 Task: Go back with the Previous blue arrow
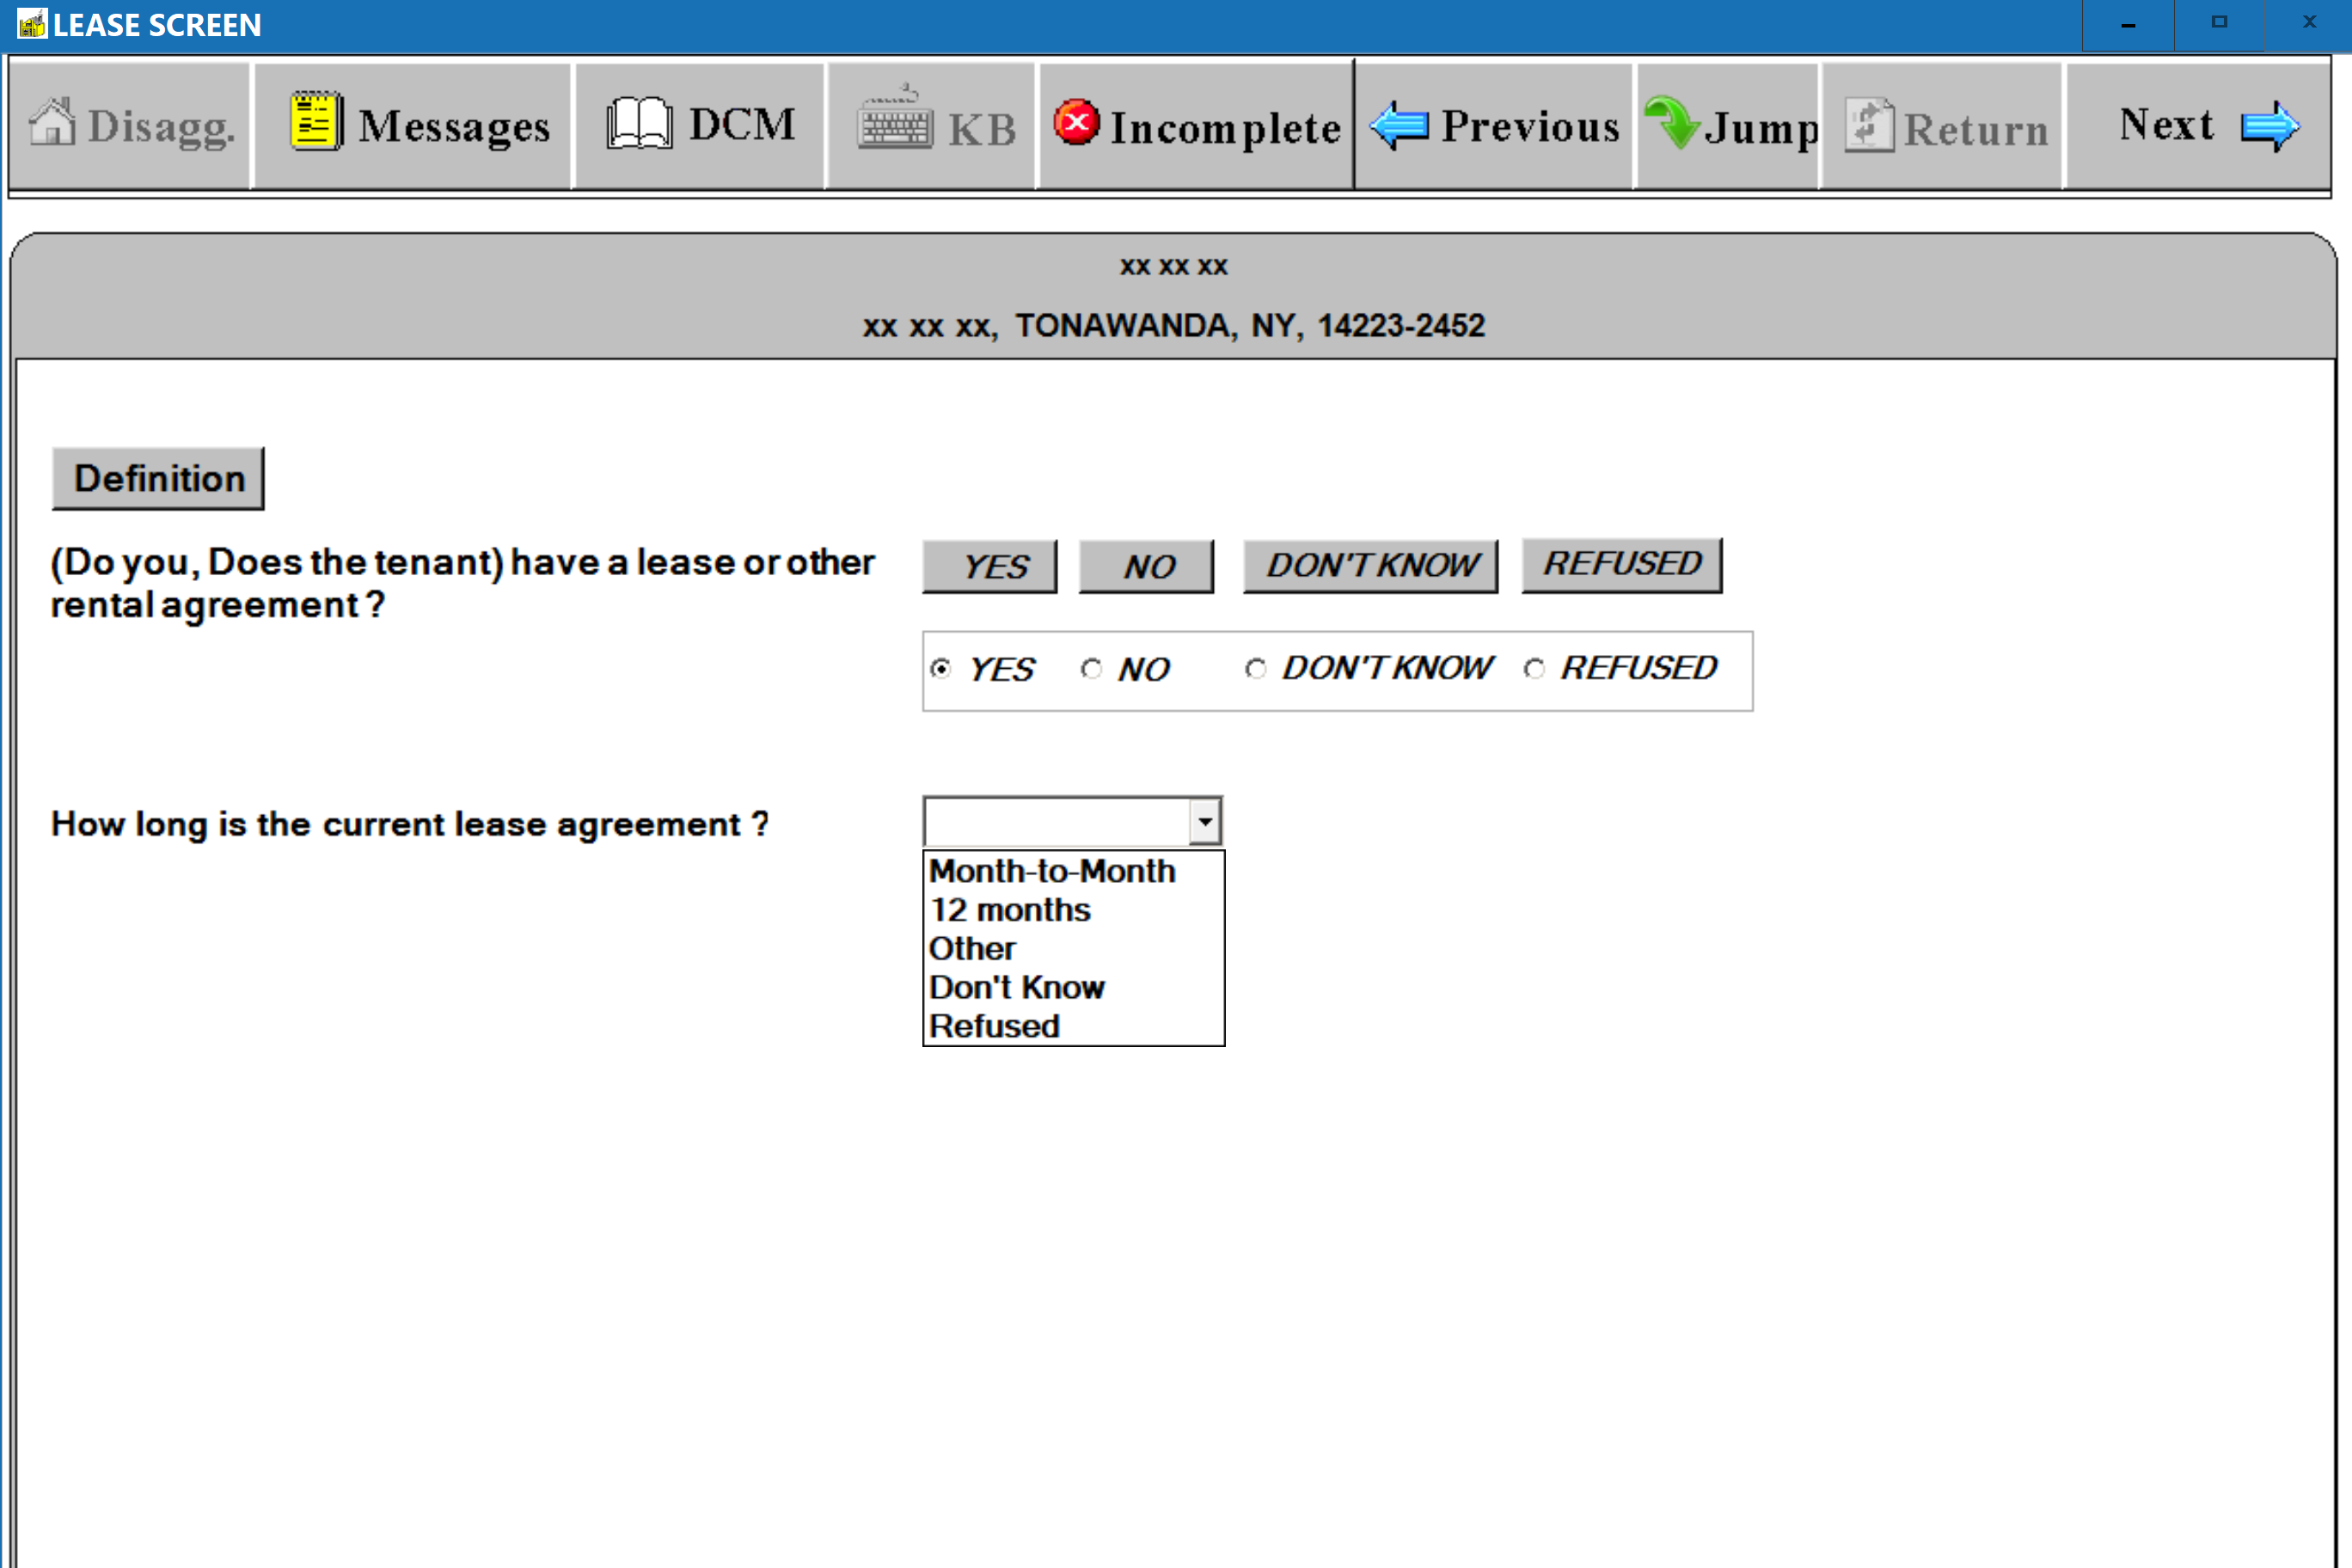1399,125
